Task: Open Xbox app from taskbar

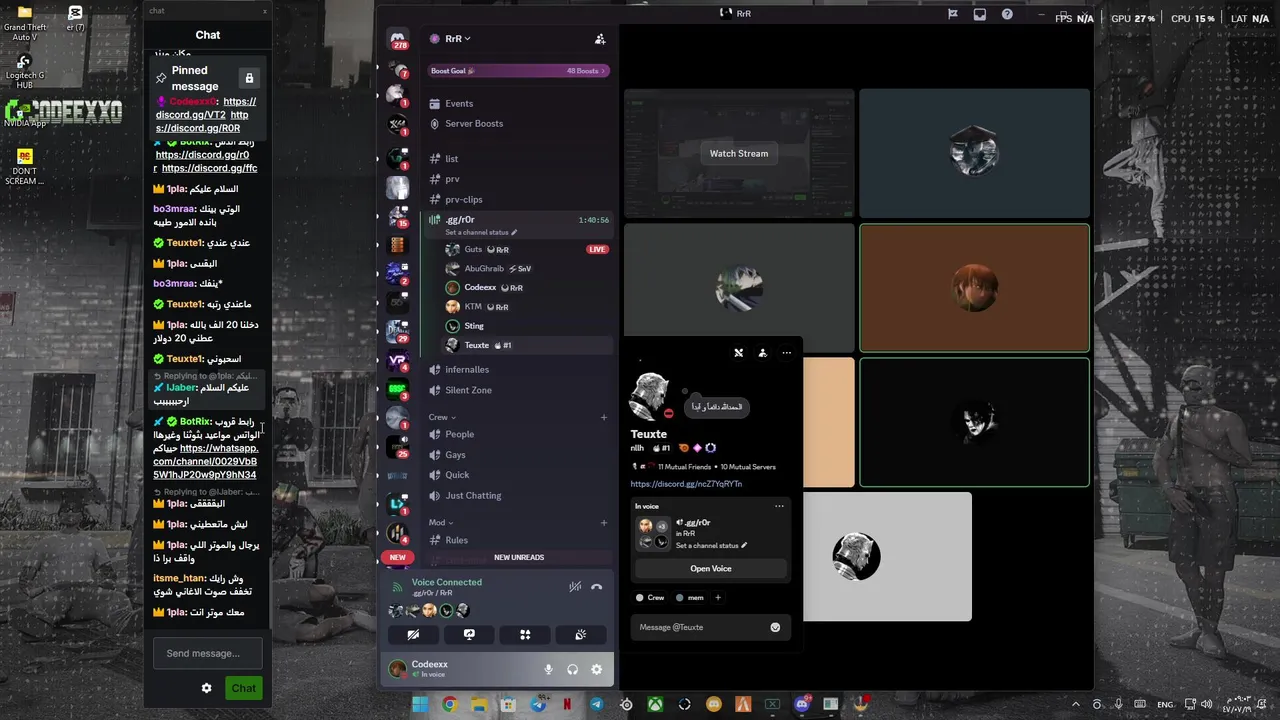Action: (x=655, y=705)
